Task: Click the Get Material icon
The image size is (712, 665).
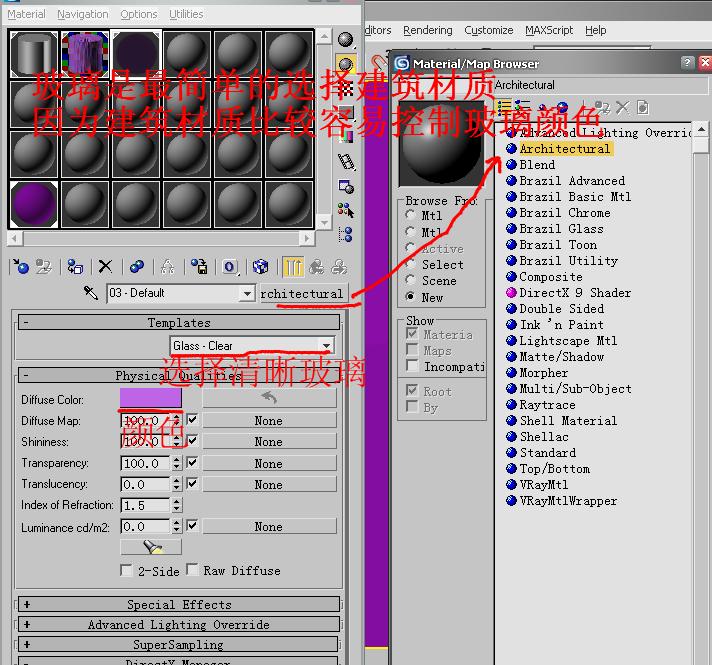Action: point(21,267)
